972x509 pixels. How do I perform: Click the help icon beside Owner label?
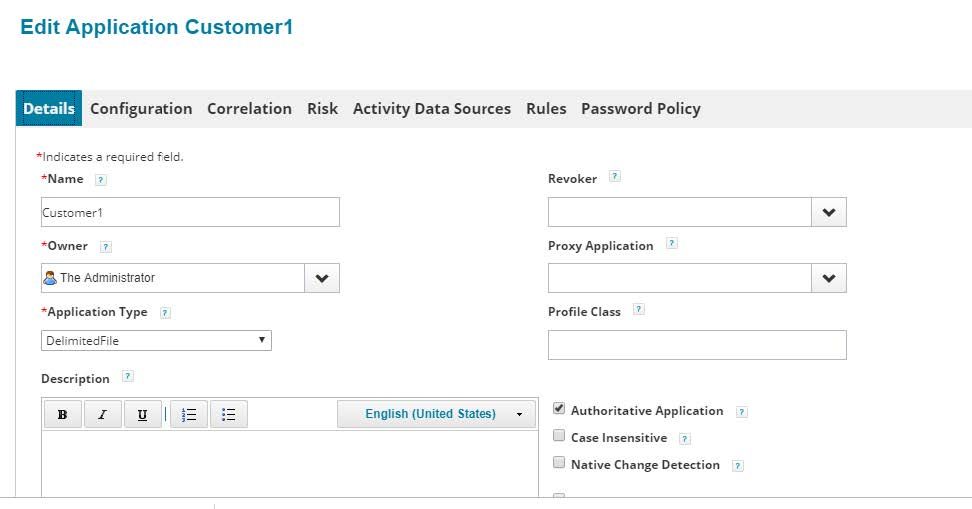pyautogui.click(x=106, y=247)
